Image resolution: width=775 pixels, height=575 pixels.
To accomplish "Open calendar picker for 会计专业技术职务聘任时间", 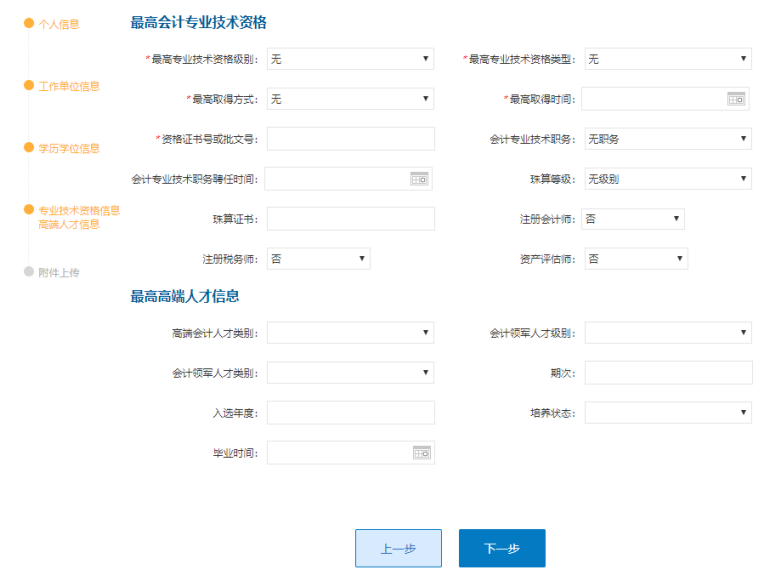I will coord(419,179).
